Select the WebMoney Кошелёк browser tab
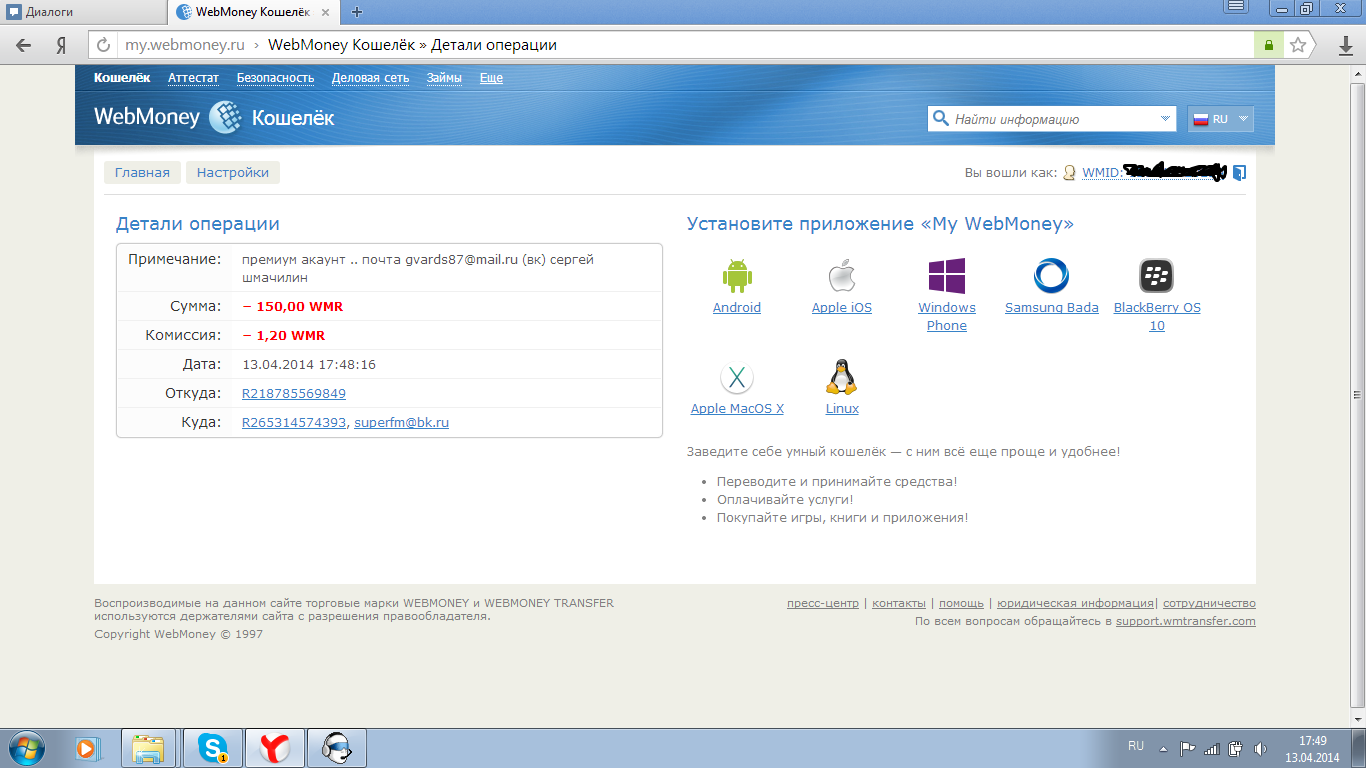 [x=255, y=12]
